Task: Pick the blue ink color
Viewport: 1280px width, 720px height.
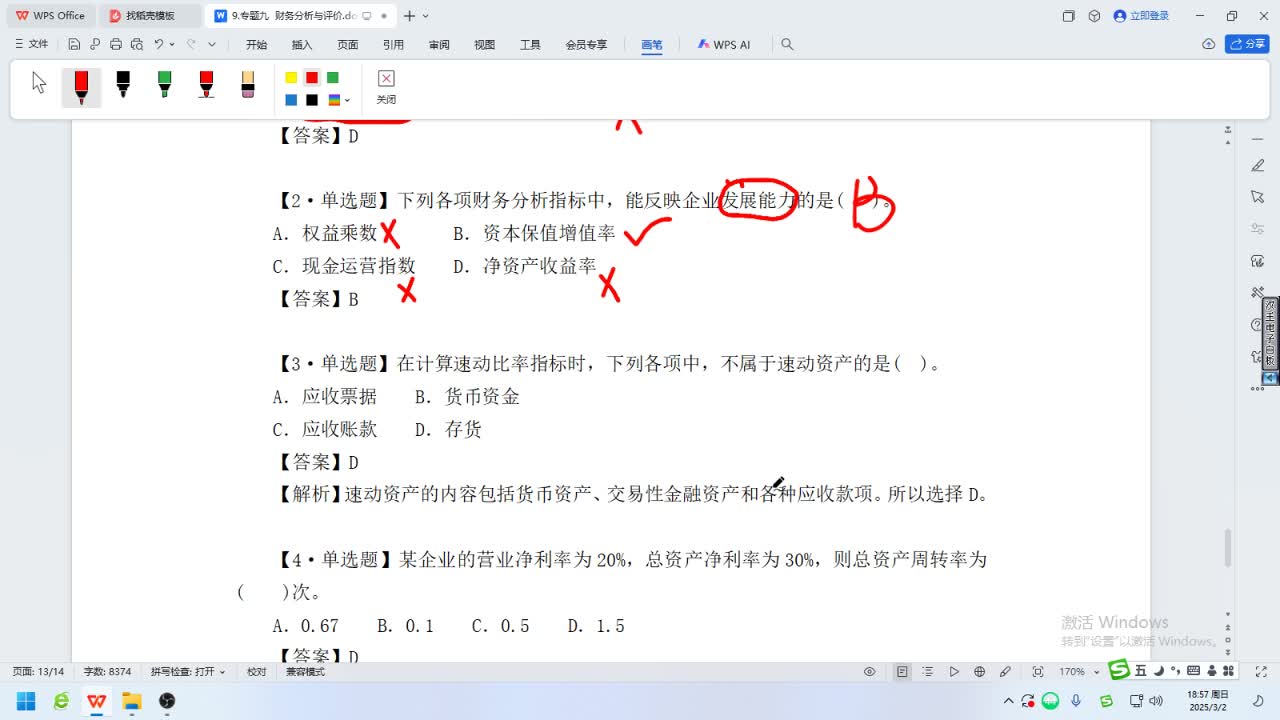Action: pyautogui.click(x=291, y=100)
